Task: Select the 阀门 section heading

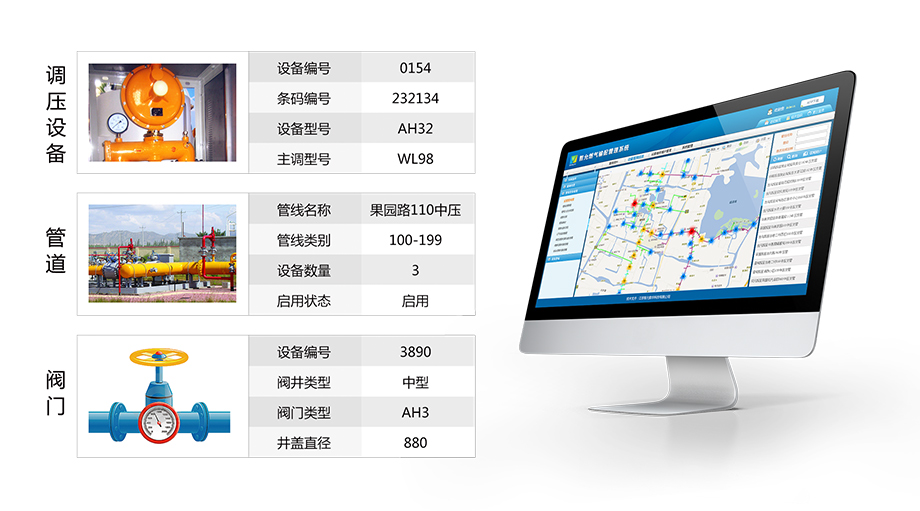Action: pos(56,393)
